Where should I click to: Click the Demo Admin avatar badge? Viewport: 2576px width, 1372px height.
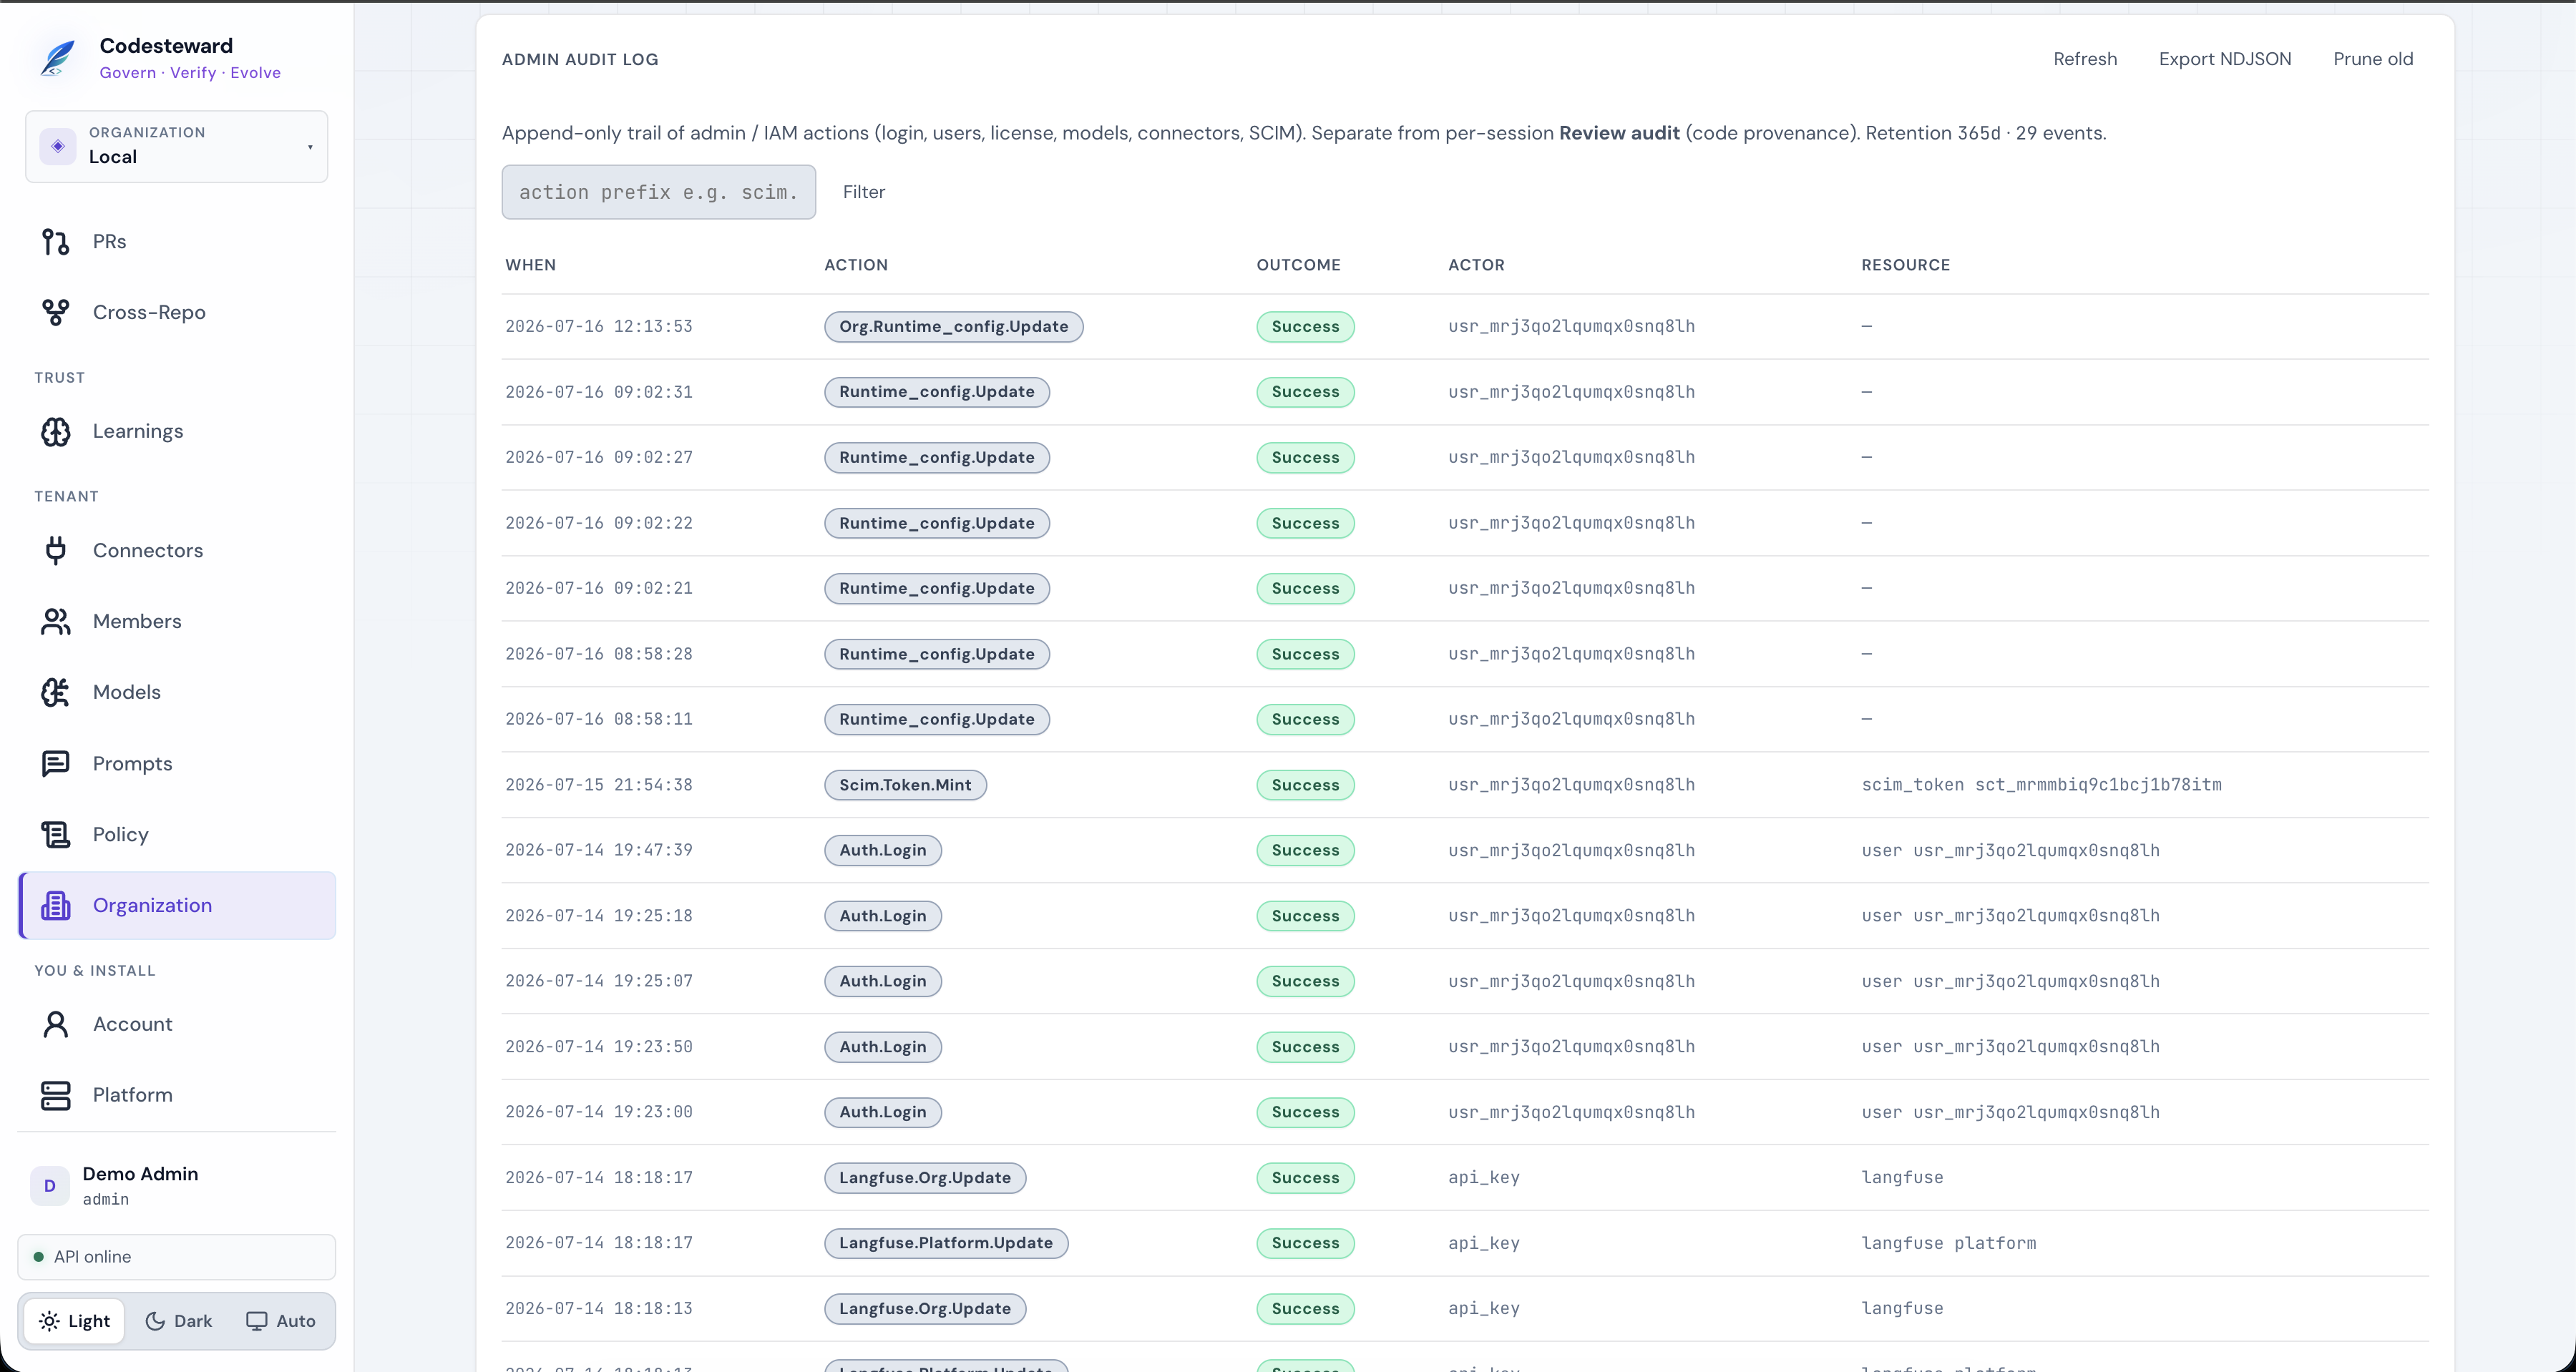click(x=50, y=1186)
